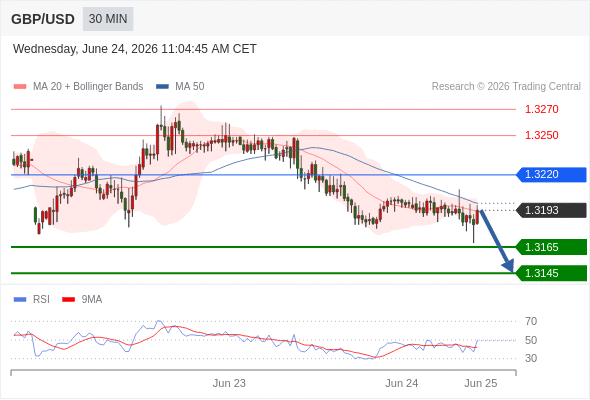Toggle the 9MA legend entry
The height and width of the screenshot is (400, 590).
click(x=82, y=300)
